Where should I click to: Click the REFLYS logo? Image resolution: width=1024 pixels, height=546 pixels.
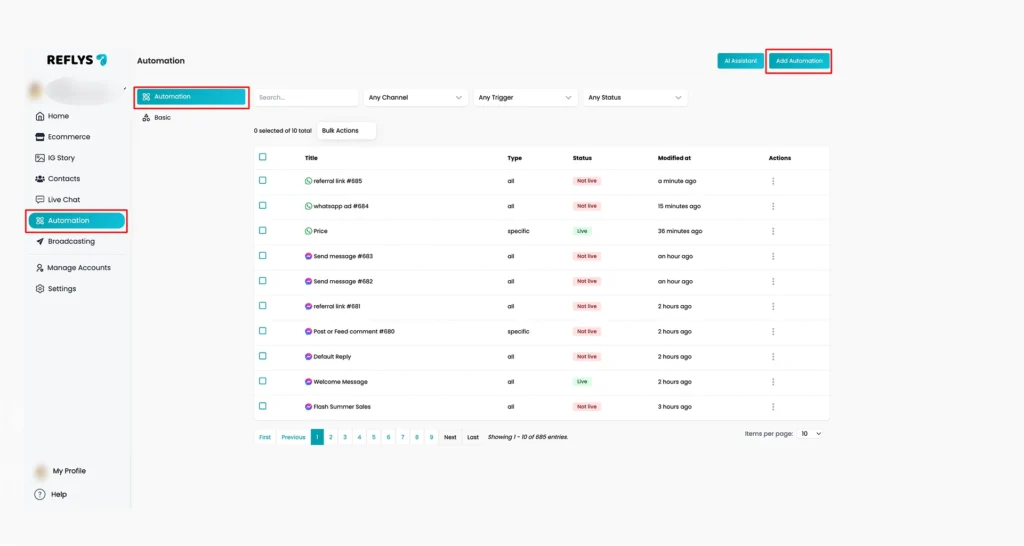pyautogui.click(x=77, y=59)
